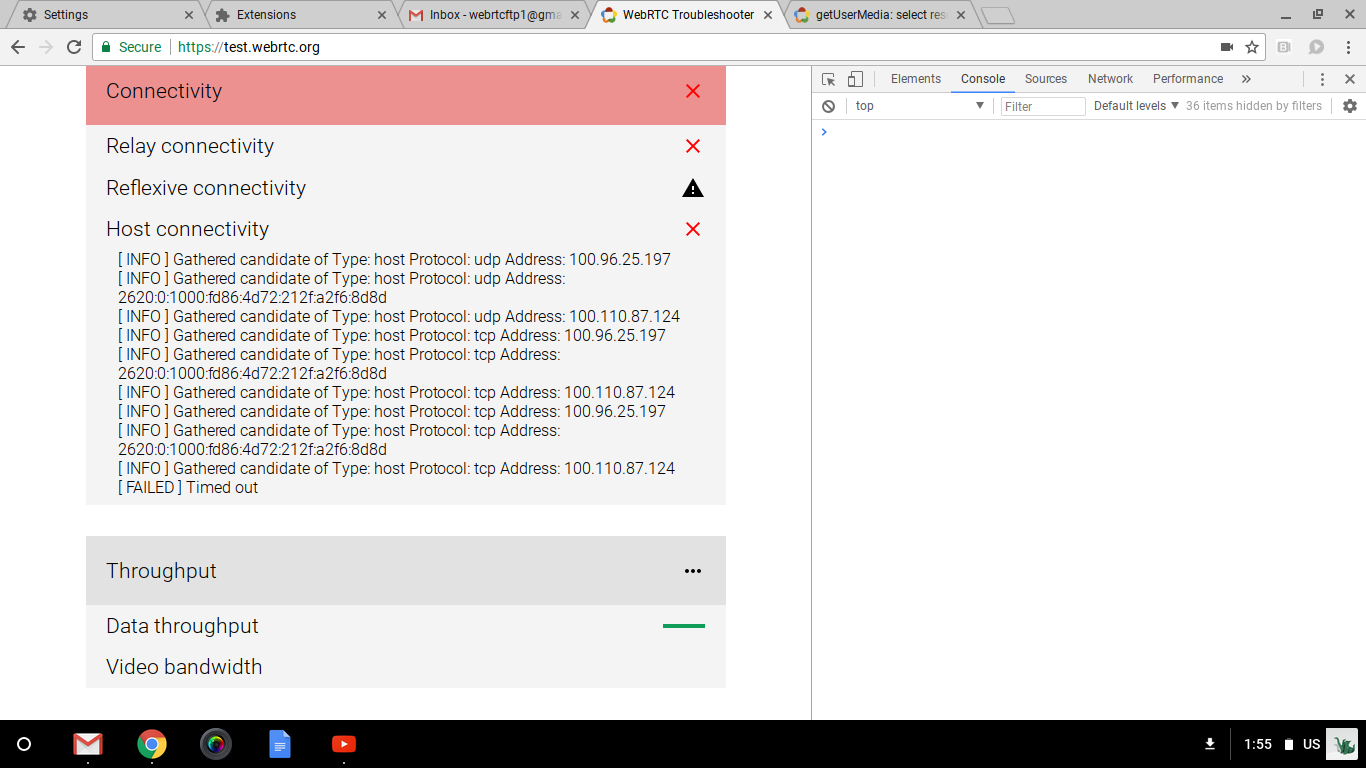Launch YouTube from the shelf
1366x768 pixels.
click(x=344, y=744)
